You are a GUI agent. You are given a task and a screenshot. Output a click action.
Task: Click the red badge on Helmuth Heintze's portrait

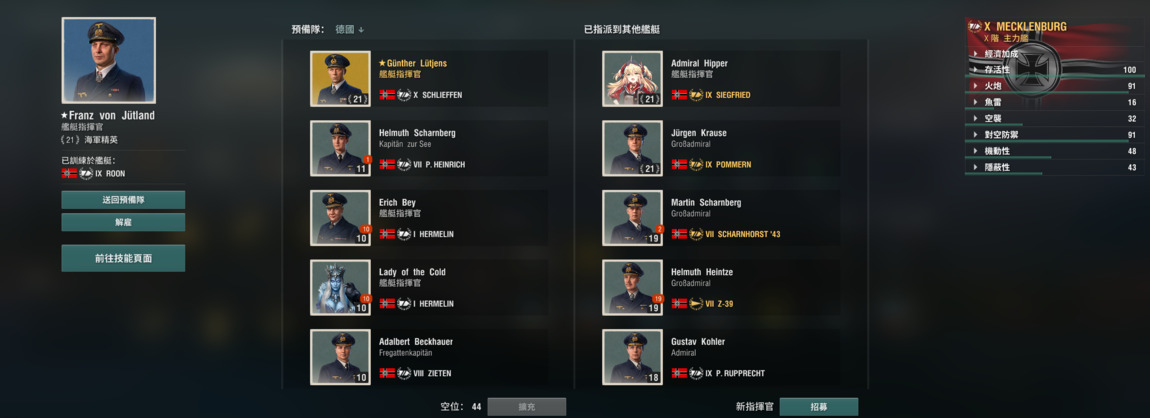pyautogui.click(x=658, y=298)
